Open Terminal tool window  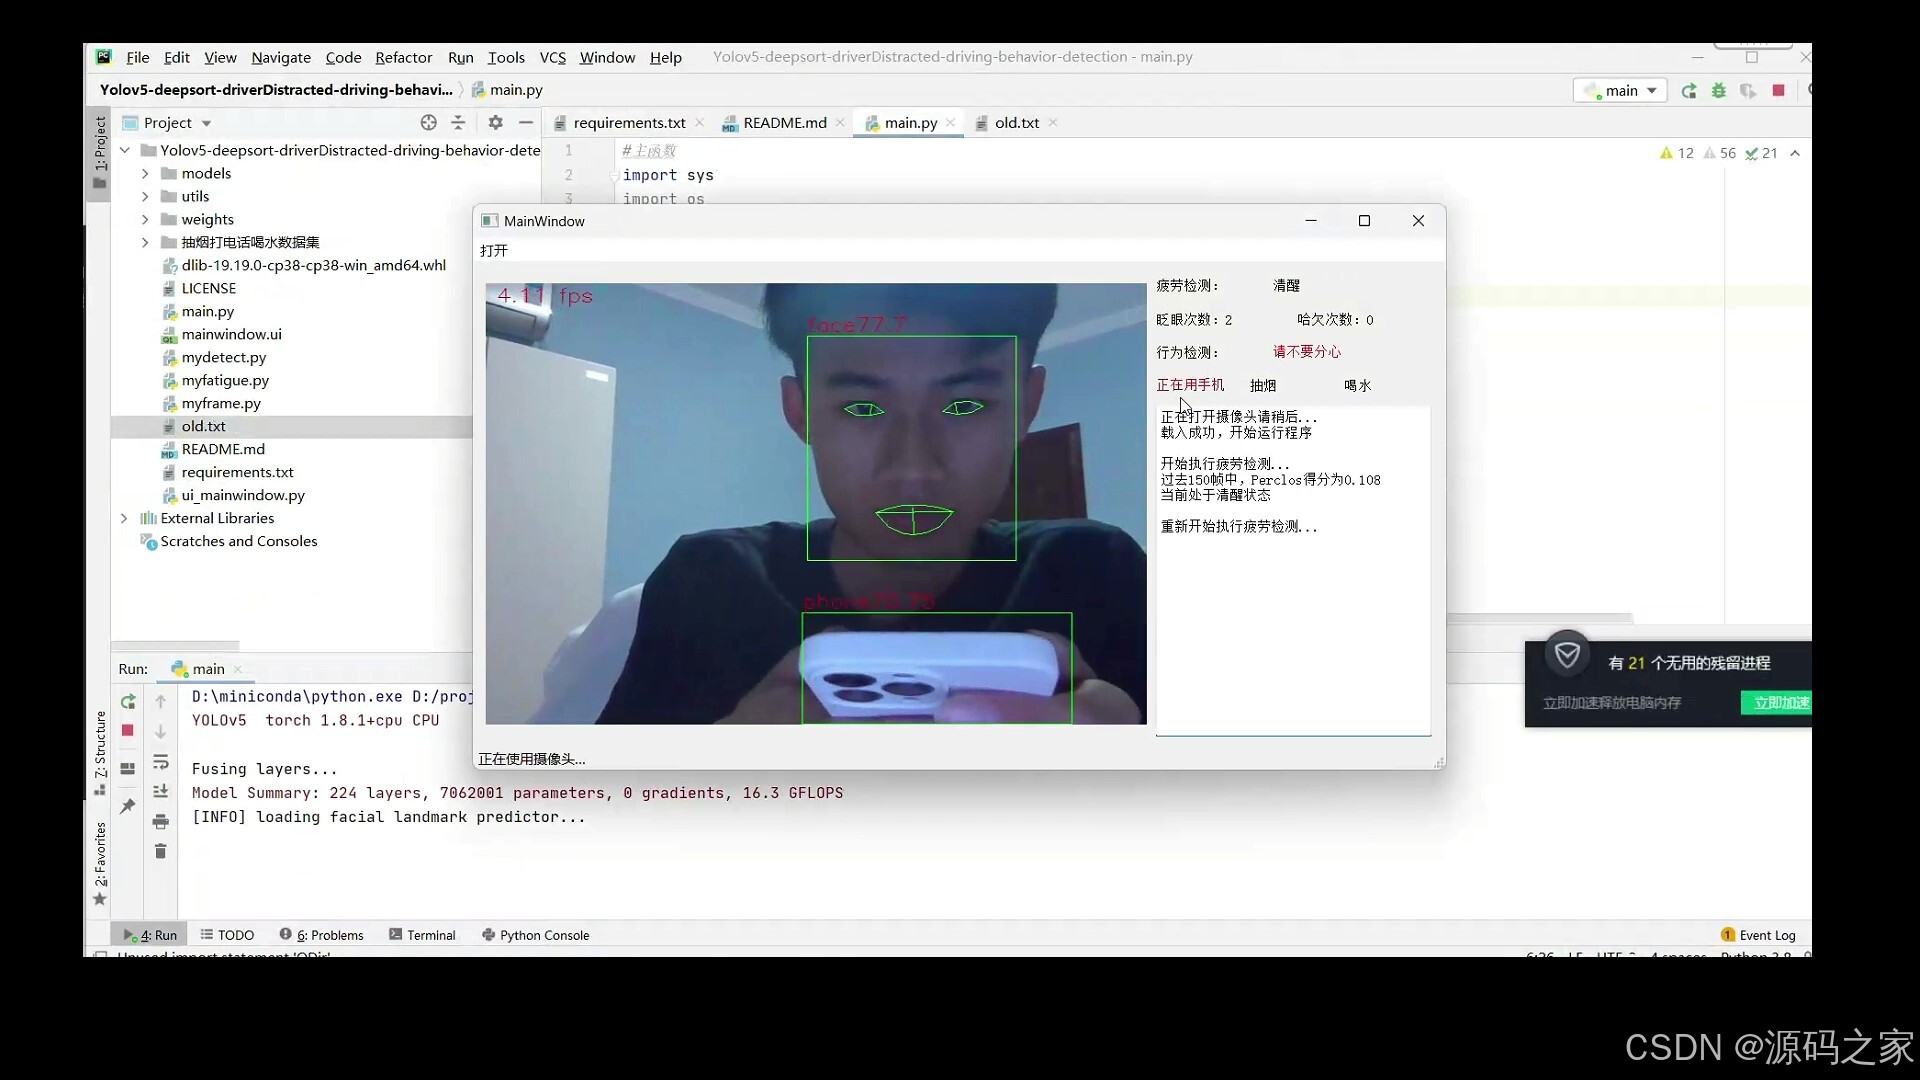pyautogui.click(x=422, y=935)
